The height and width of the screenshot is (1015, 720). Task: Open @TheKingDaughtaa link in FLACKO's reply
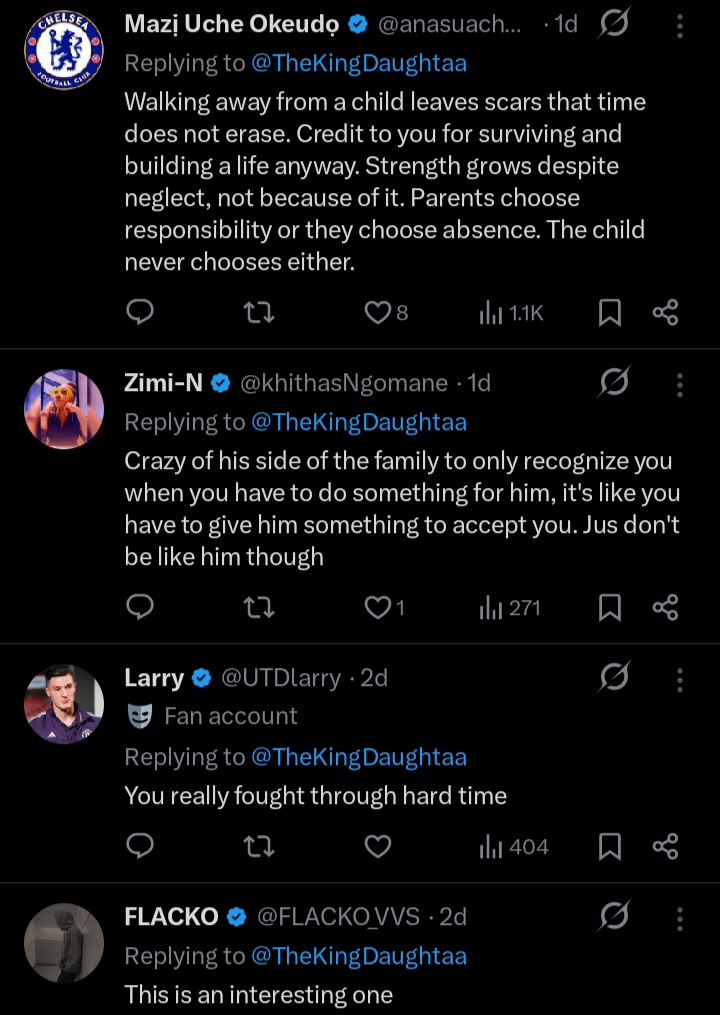pyautogui.click(x=359, y=956)
